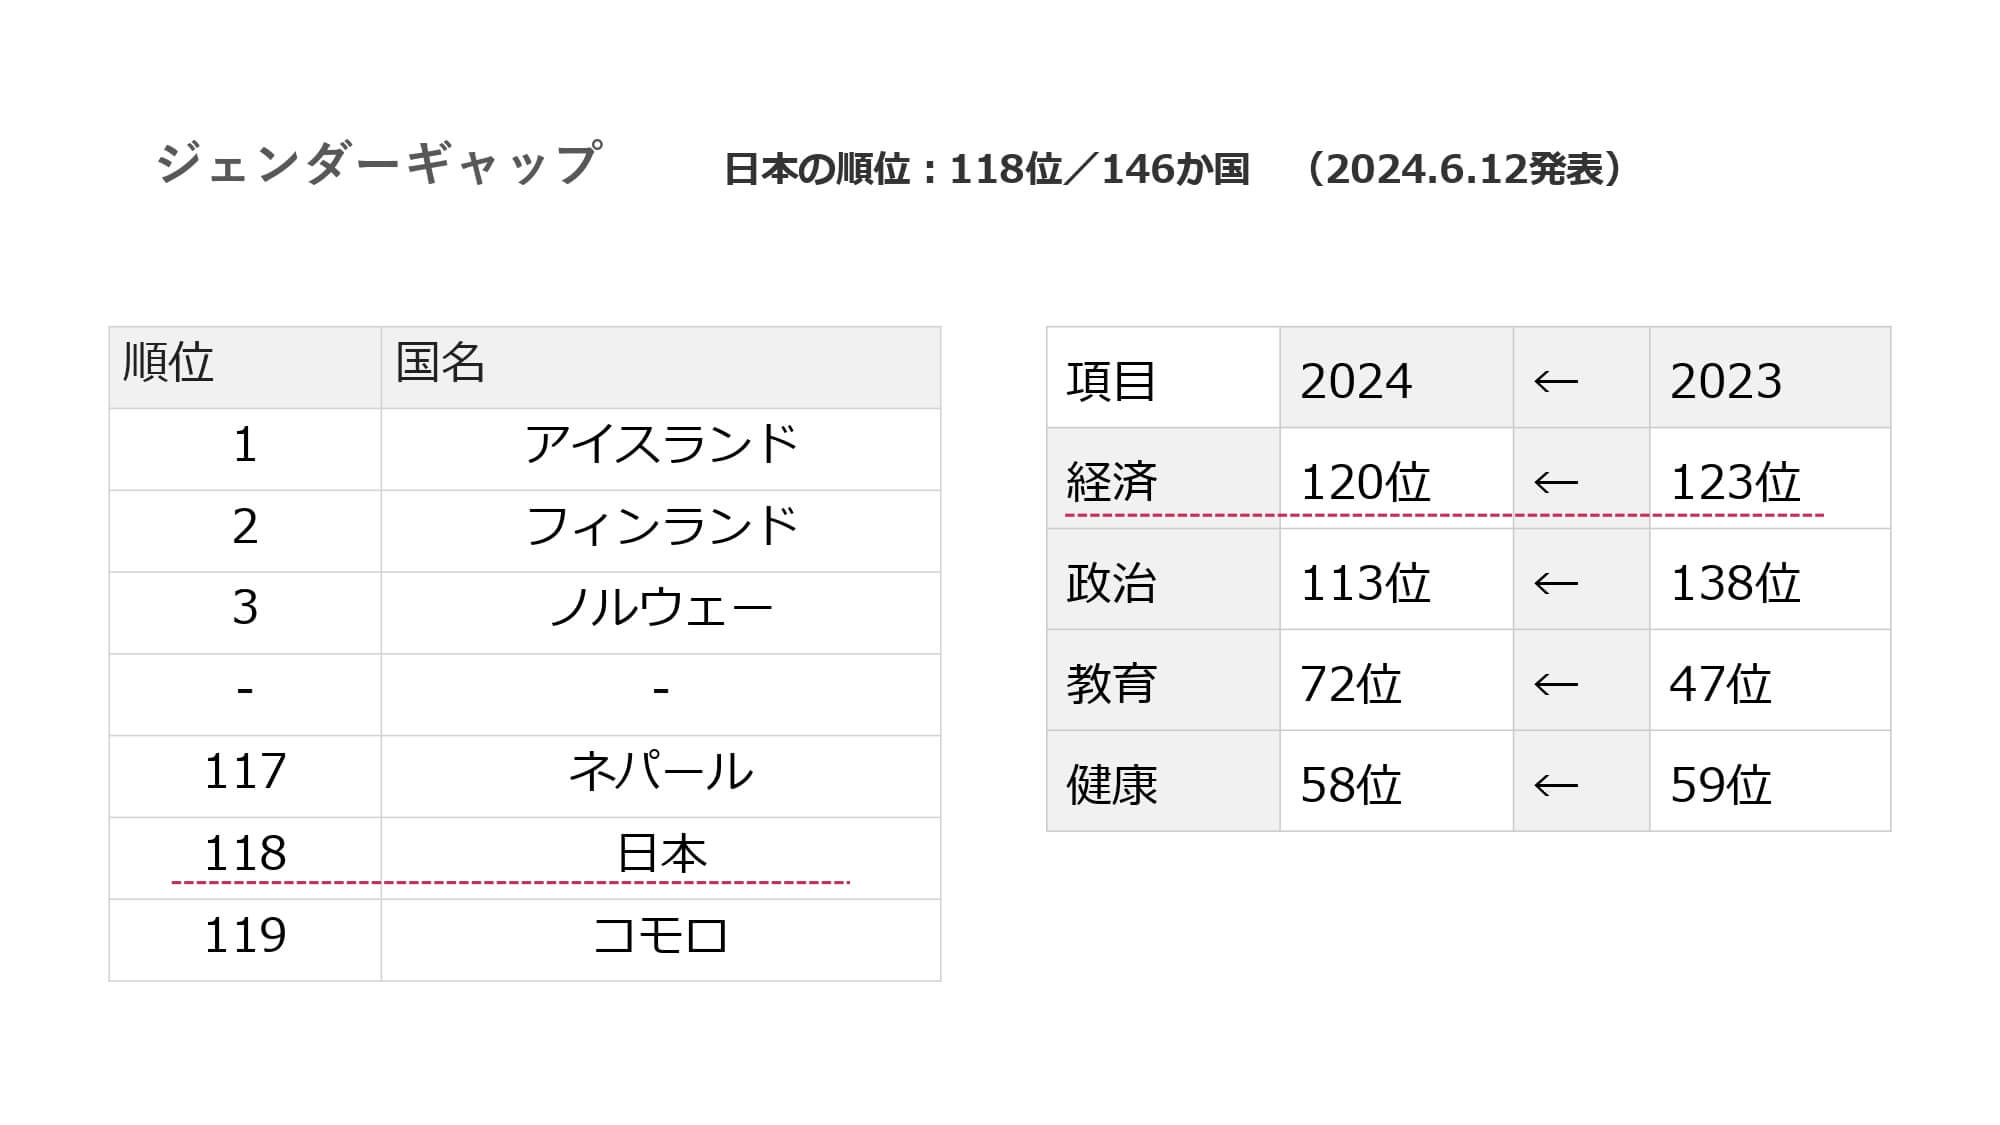Select the ノルウェー country cell
The width and height of the screenshot is (2000, 1125).
(x=660, y=610)
